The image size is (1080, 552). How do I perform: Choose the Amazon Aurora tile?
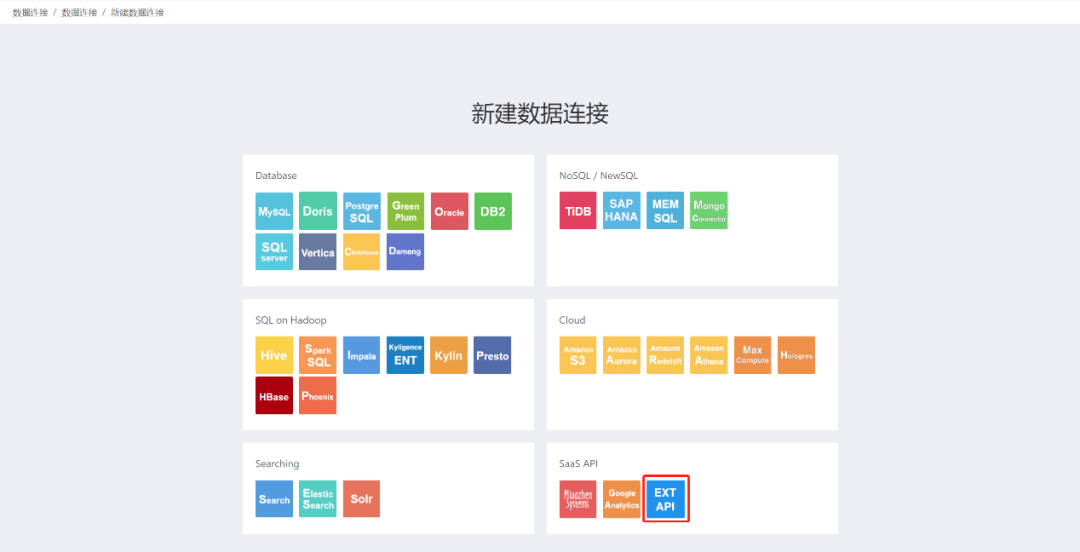(622, 355)
